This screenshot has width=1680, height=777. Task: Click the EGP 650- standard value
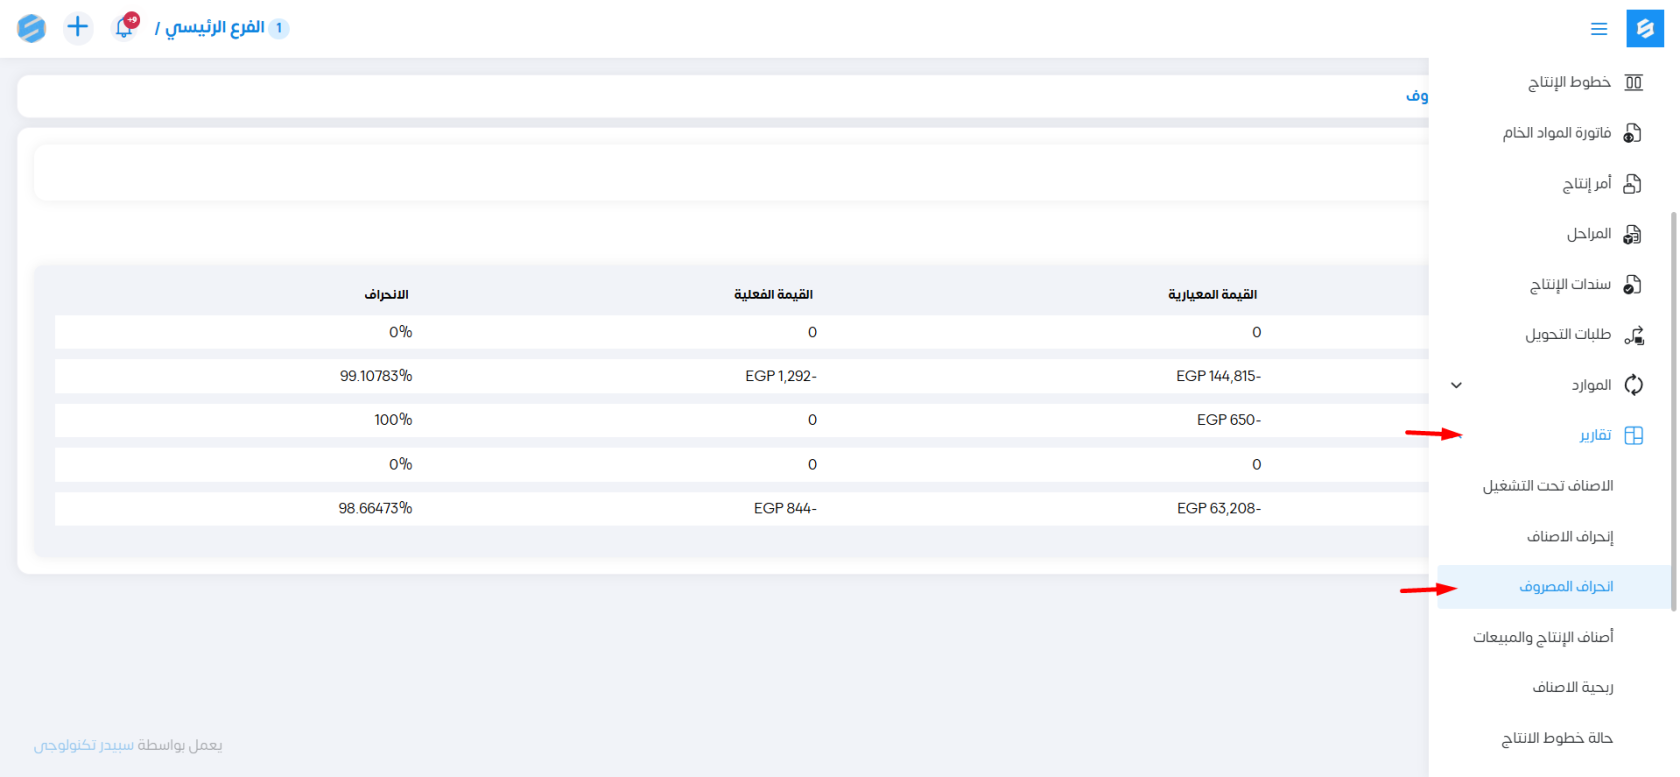click(x=1229, y=420)
